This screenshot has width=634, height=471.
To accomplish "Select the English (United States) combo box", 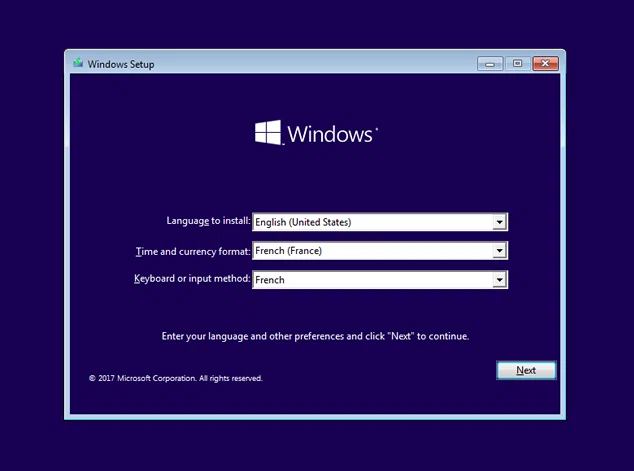I will tap(380, 222).
